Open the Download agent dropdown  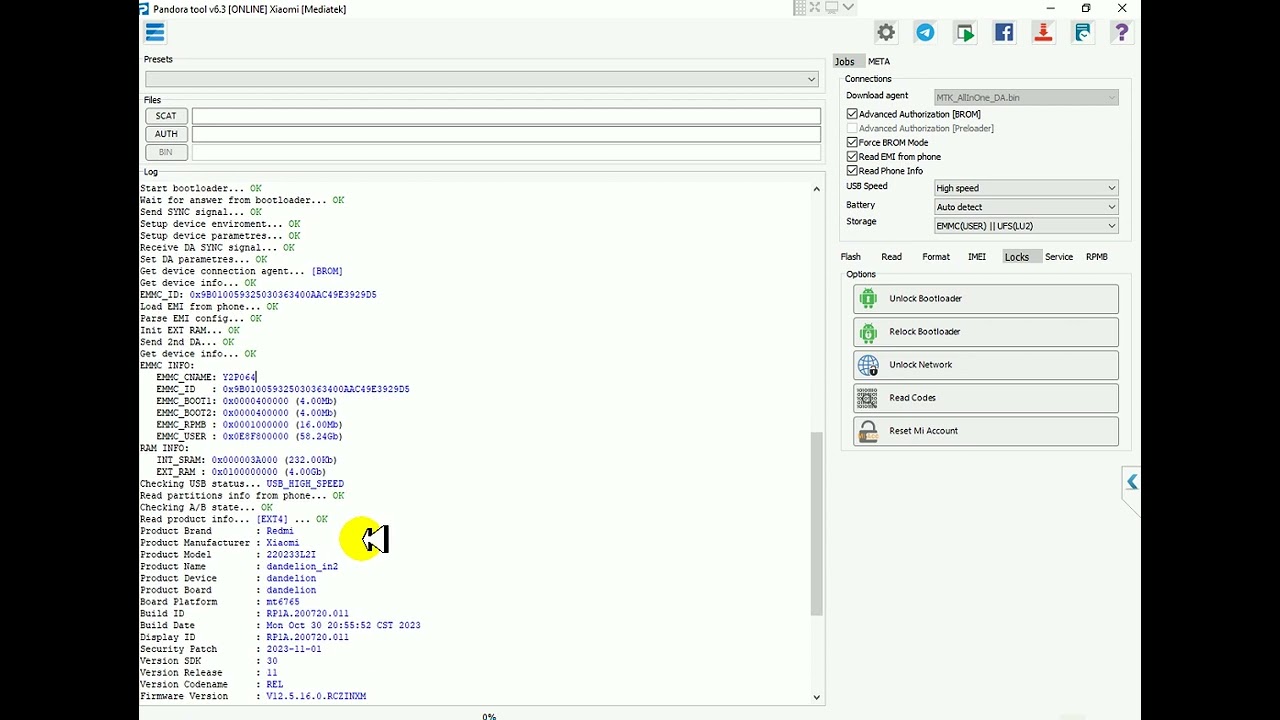click(1026, 97)
